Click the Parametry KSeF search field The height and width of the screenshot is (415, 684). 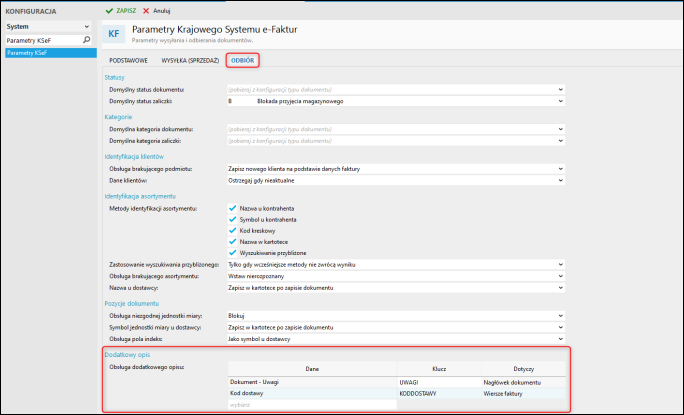coord(42,40)
